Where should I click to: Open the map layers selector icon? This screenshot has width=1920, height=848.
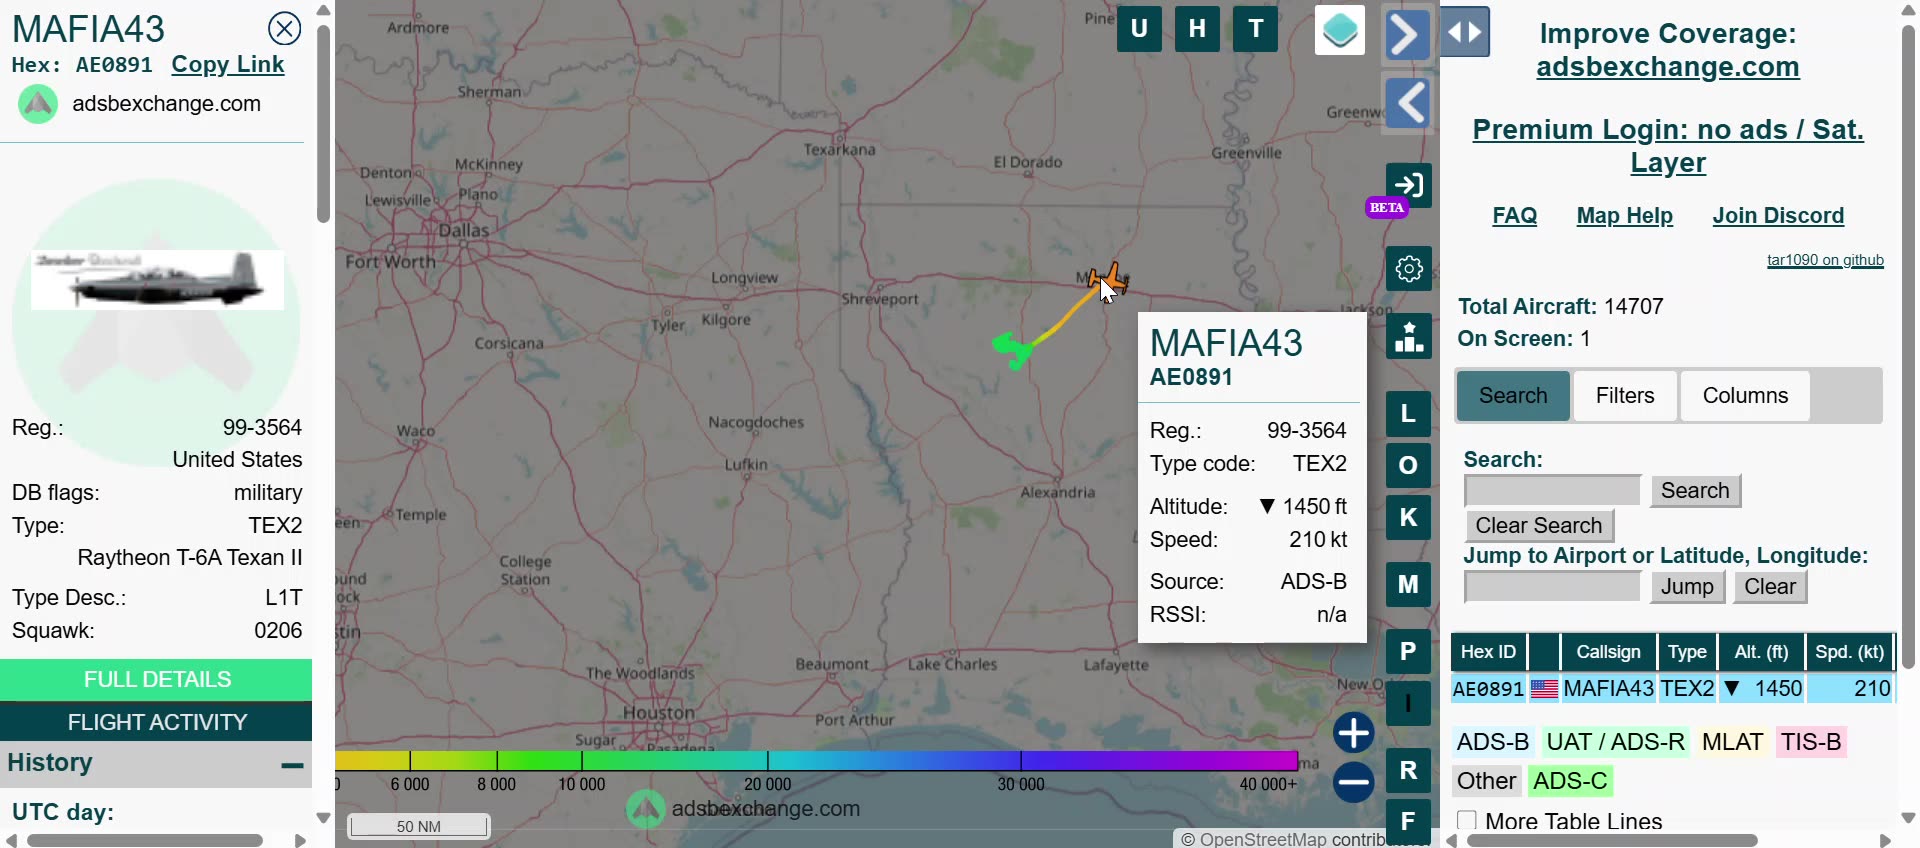pos(1340,30)
